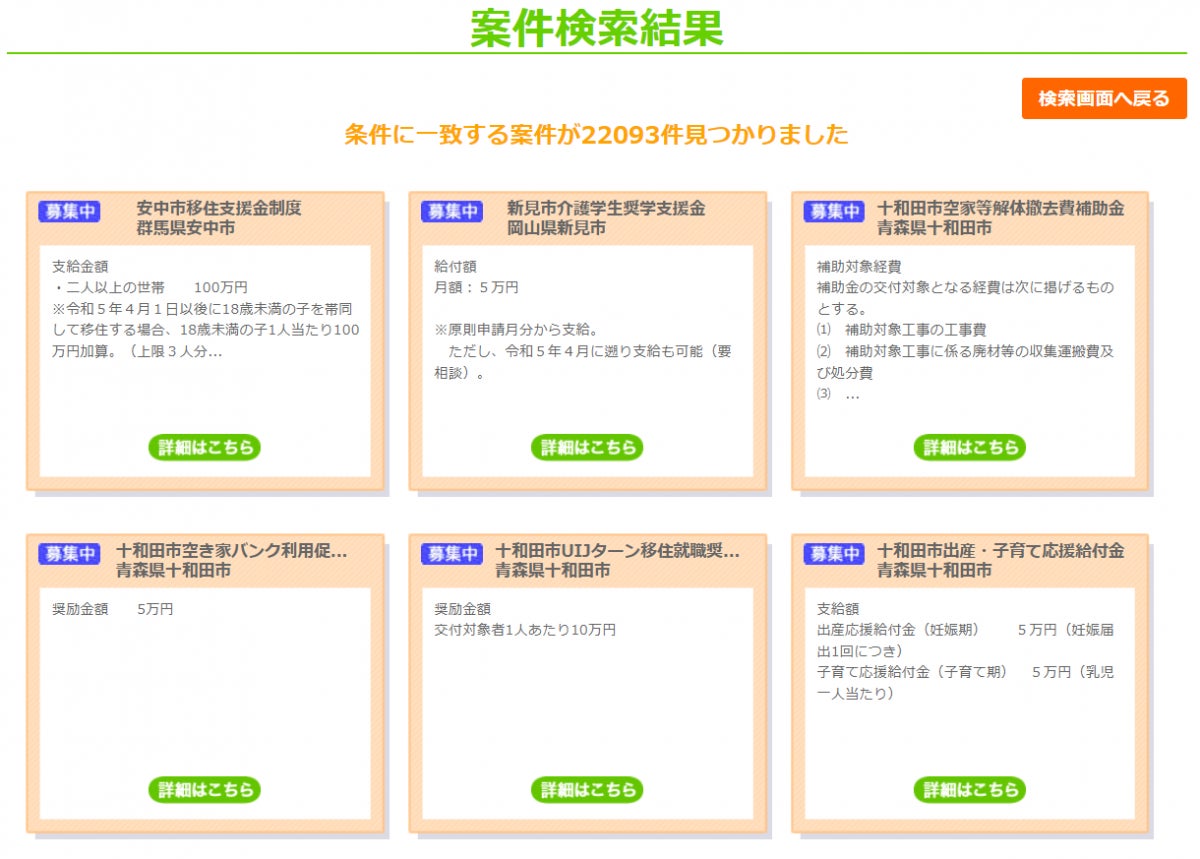Viewport: 1200px width, 859px height.
Task: Select the 新見市介護学生奨学支援金 title
Action: [606, 209]
